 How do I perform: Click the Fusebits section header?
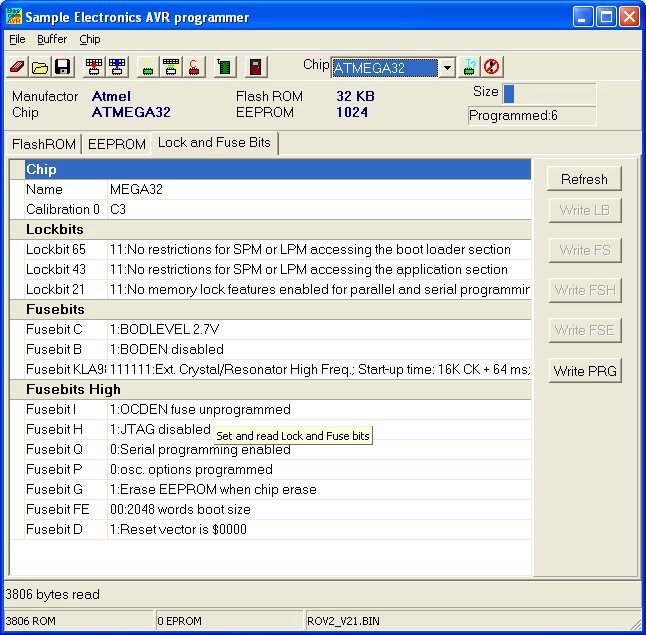[270, 309]
